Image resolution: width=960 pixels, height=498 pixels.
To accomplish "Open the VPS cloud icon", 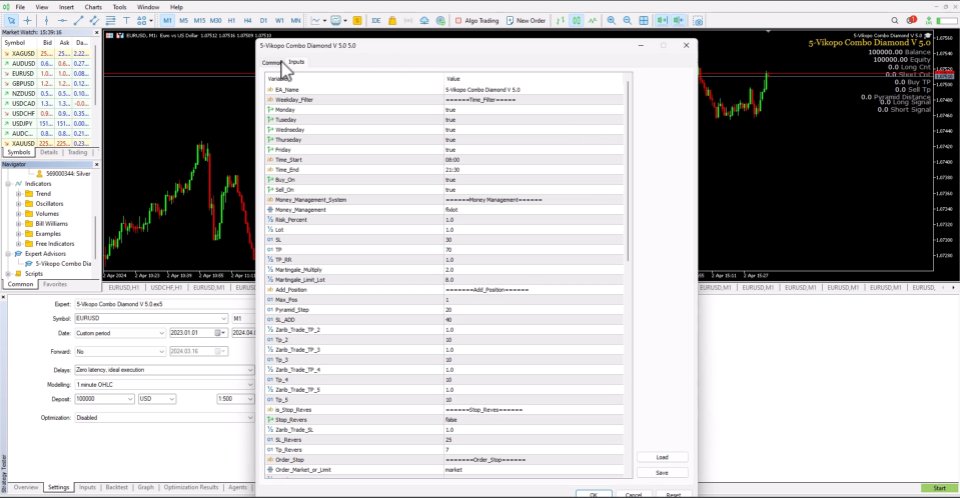I will tap(424, 20).
